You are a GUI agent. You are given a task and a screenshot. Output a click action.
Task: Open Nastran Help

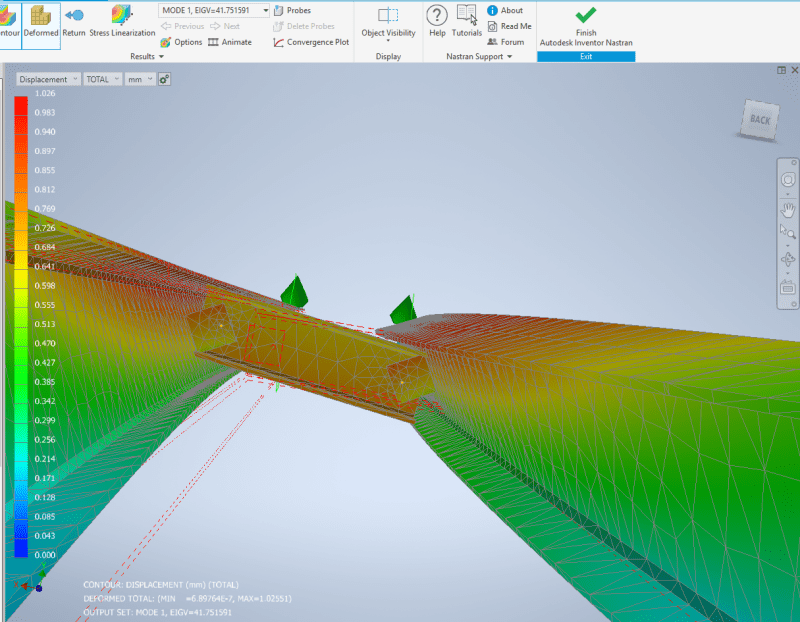437,21
